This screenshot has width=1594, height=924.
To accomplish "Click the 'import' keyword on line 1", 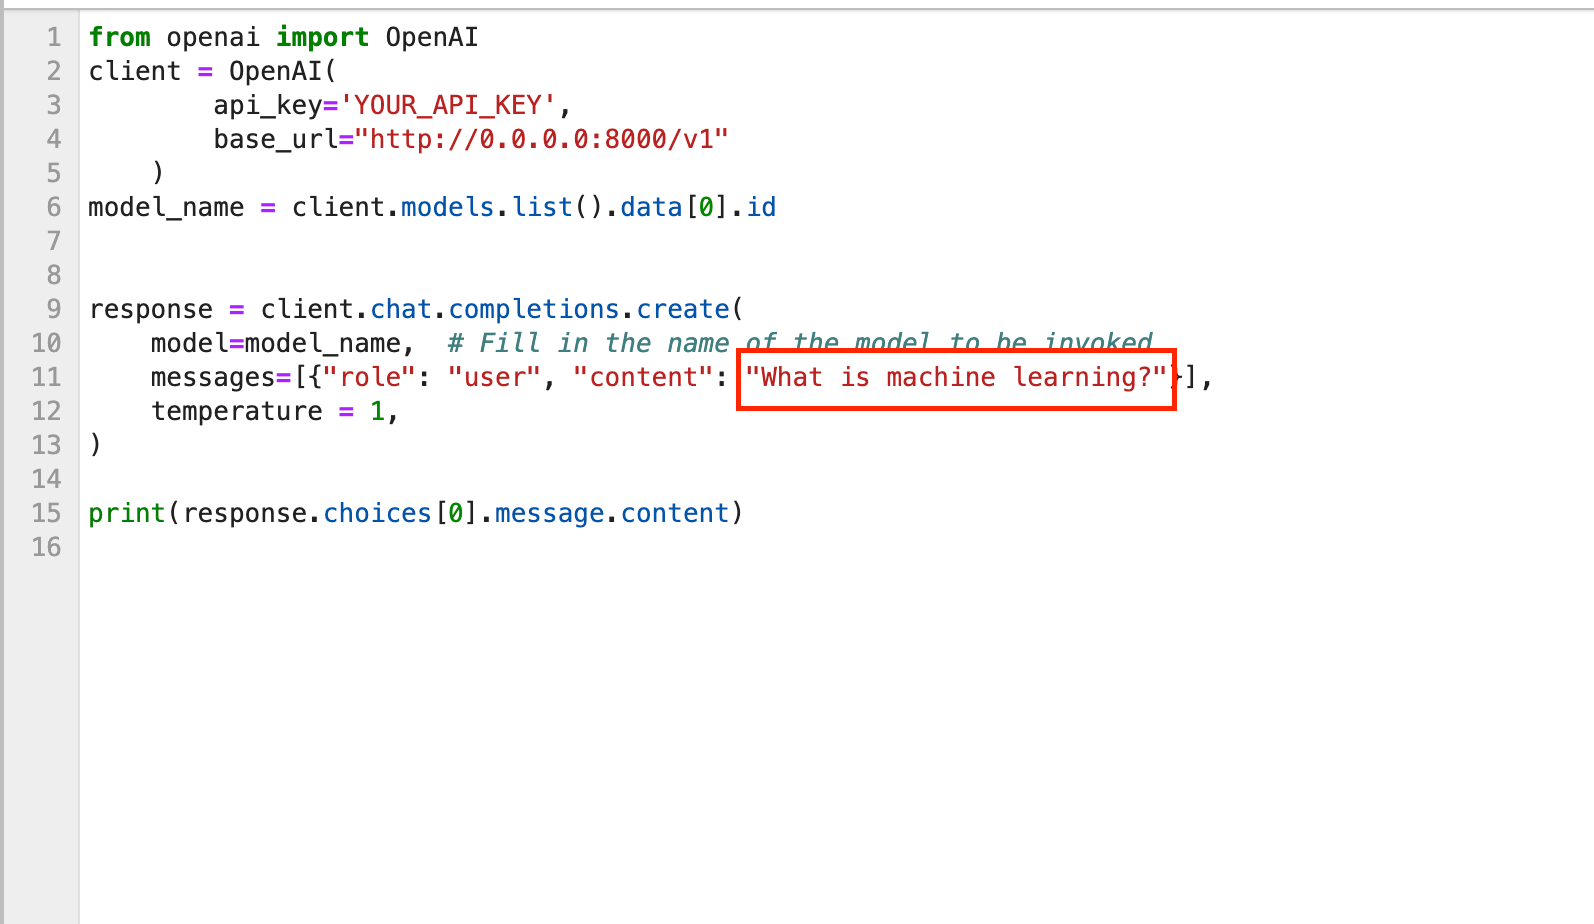I will pyautogui.click(x=322, y=38).
